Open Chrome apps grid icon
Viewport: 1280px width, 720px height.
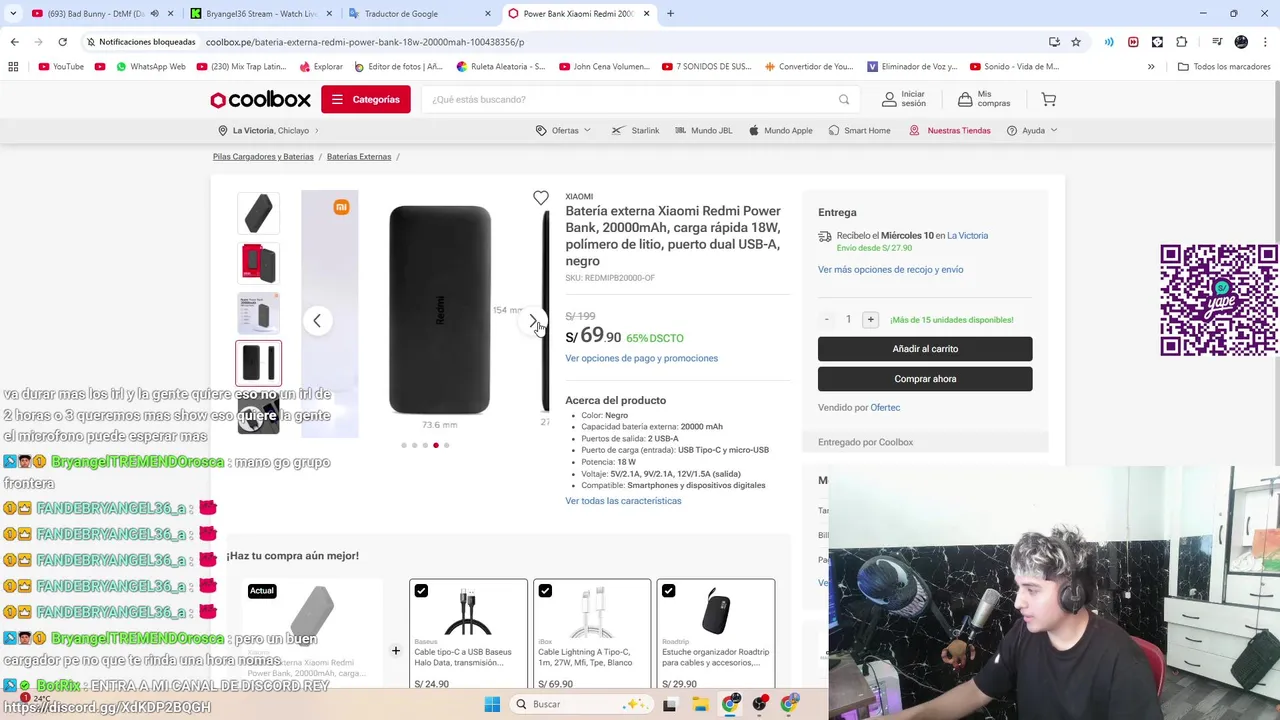[13, 67]
